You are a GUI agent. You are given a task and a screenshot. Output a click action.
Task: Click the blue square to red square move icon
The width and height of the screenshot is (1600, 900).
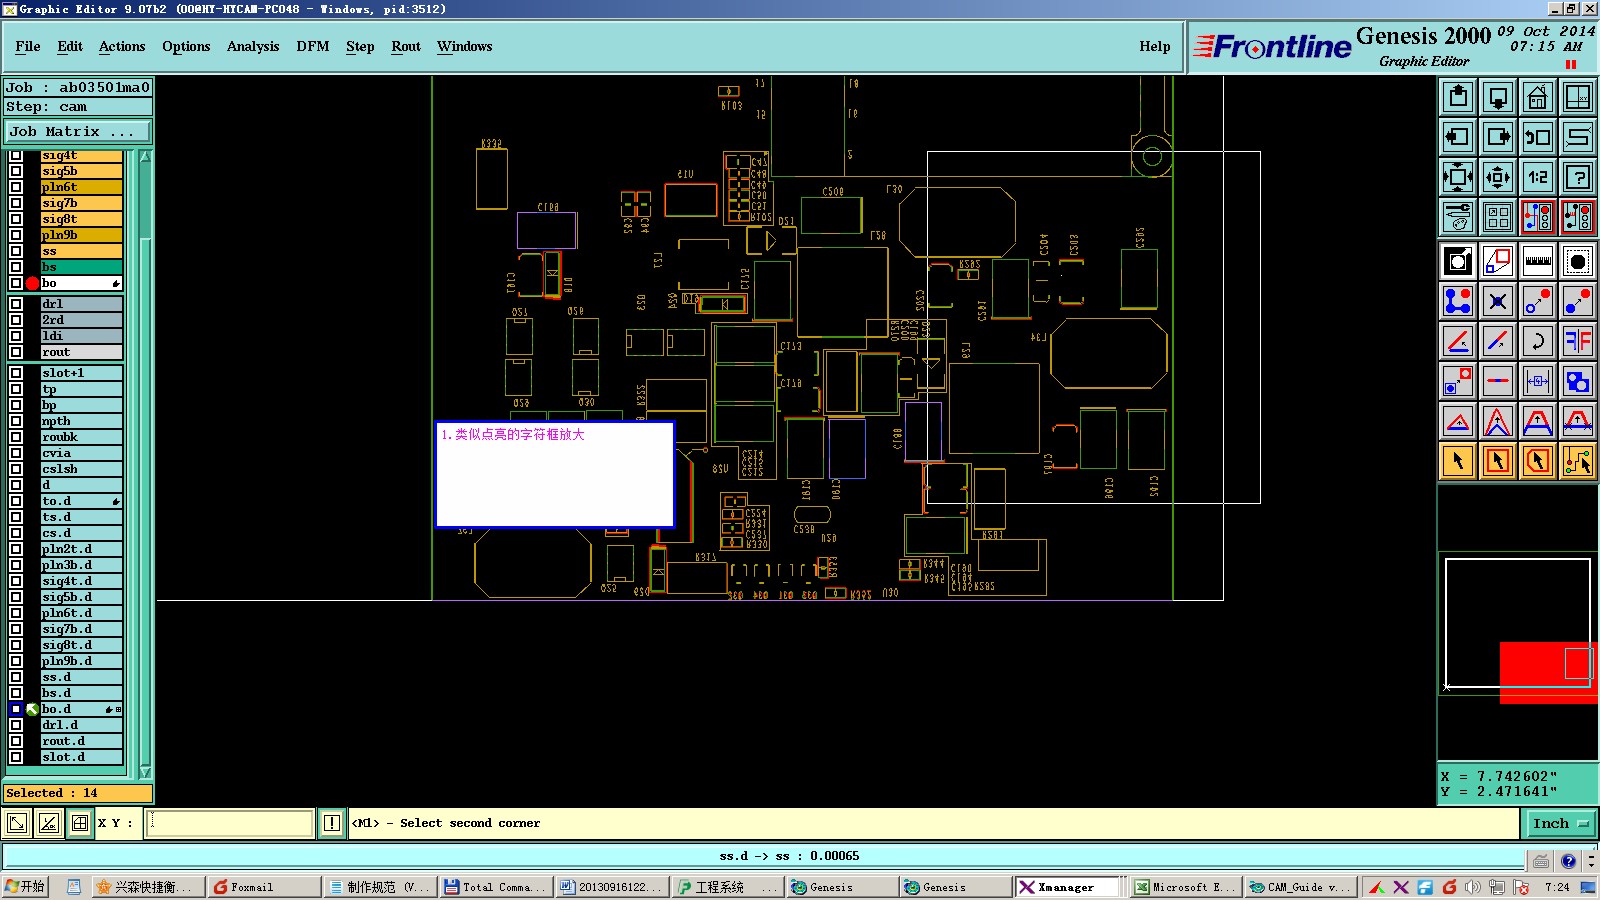point(1458,381)
